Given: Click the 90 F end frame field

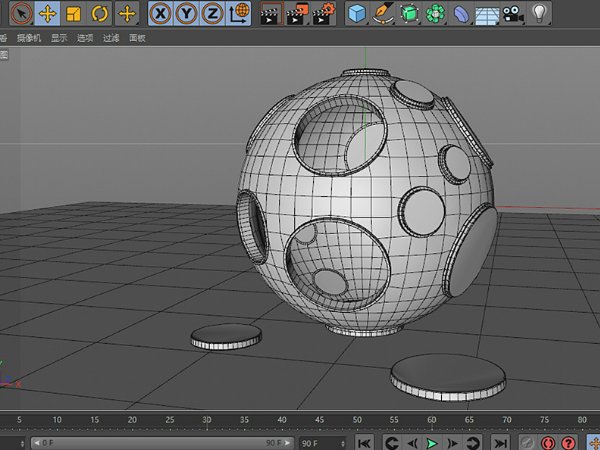Looking at the screenshot, I should tap(314, 442).
